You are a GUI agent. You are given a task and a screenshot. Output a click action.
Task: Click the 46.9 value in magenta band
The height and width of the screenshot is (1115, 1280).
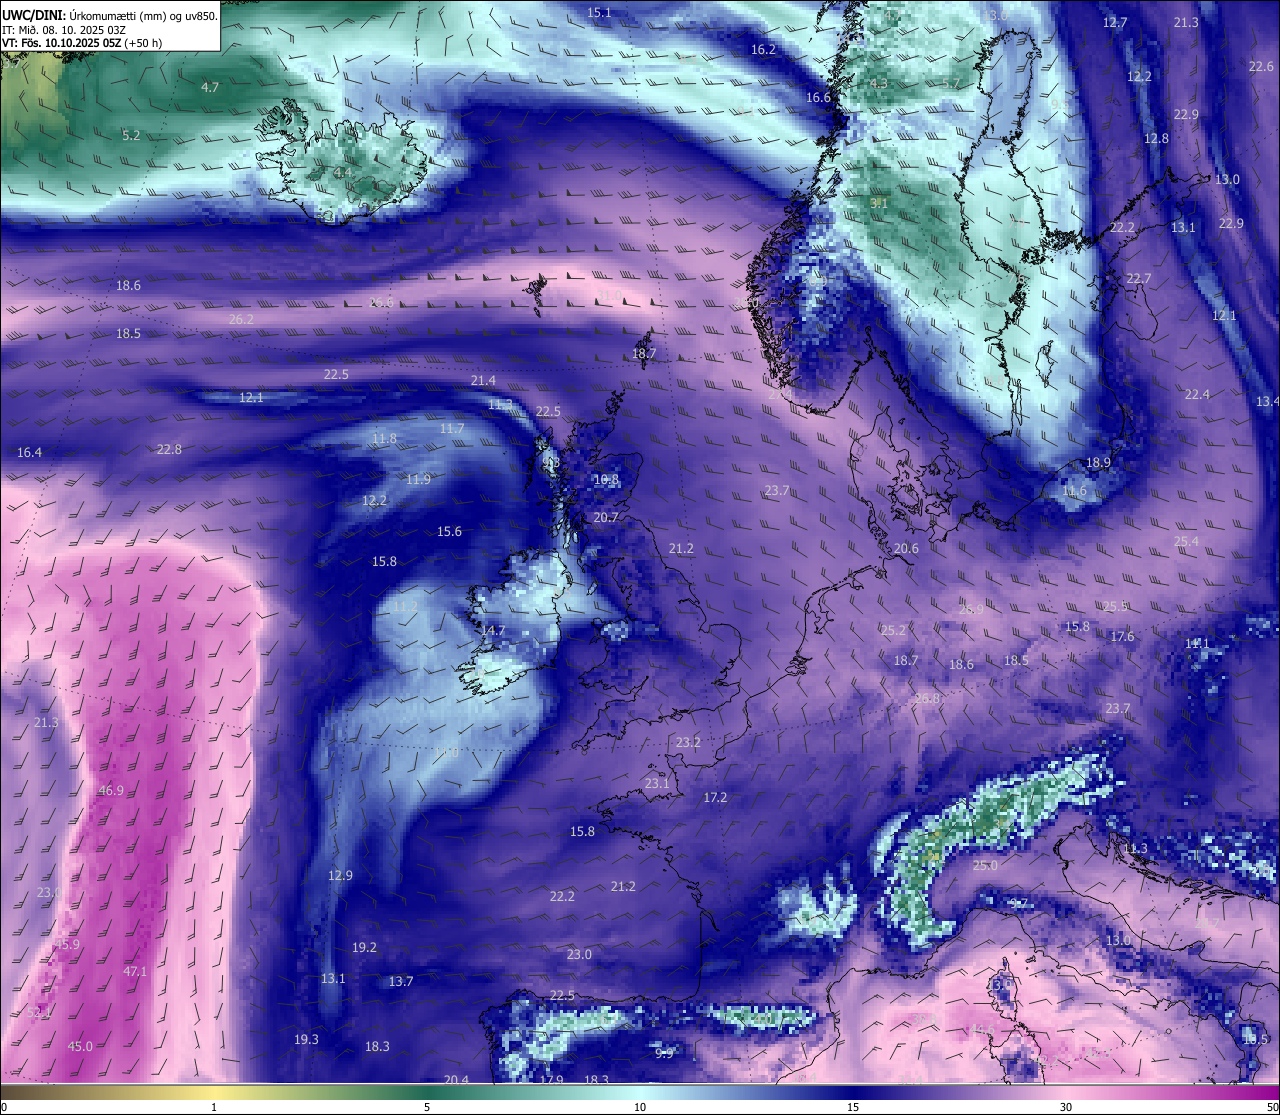pos(111,790)
